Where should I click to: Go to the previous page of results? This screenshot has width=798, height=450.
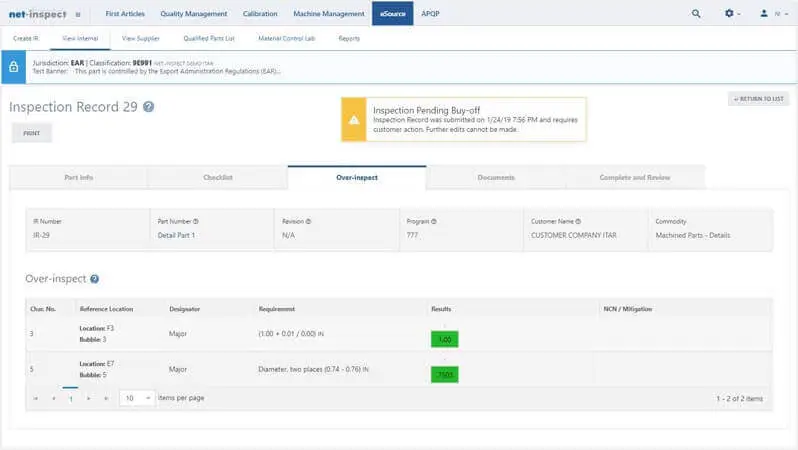click(x=53, y=398)
